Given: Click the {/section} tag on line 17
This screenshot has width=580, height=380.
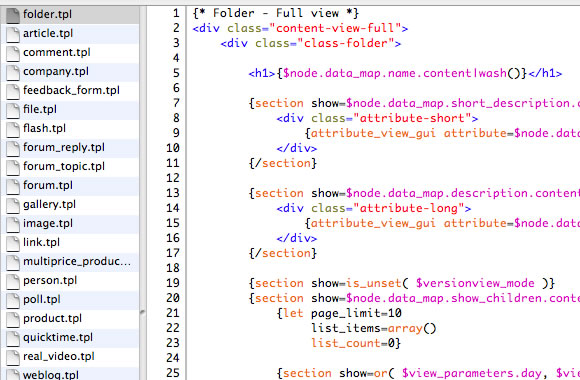Looking at the screenshot, I should [283, 253].
